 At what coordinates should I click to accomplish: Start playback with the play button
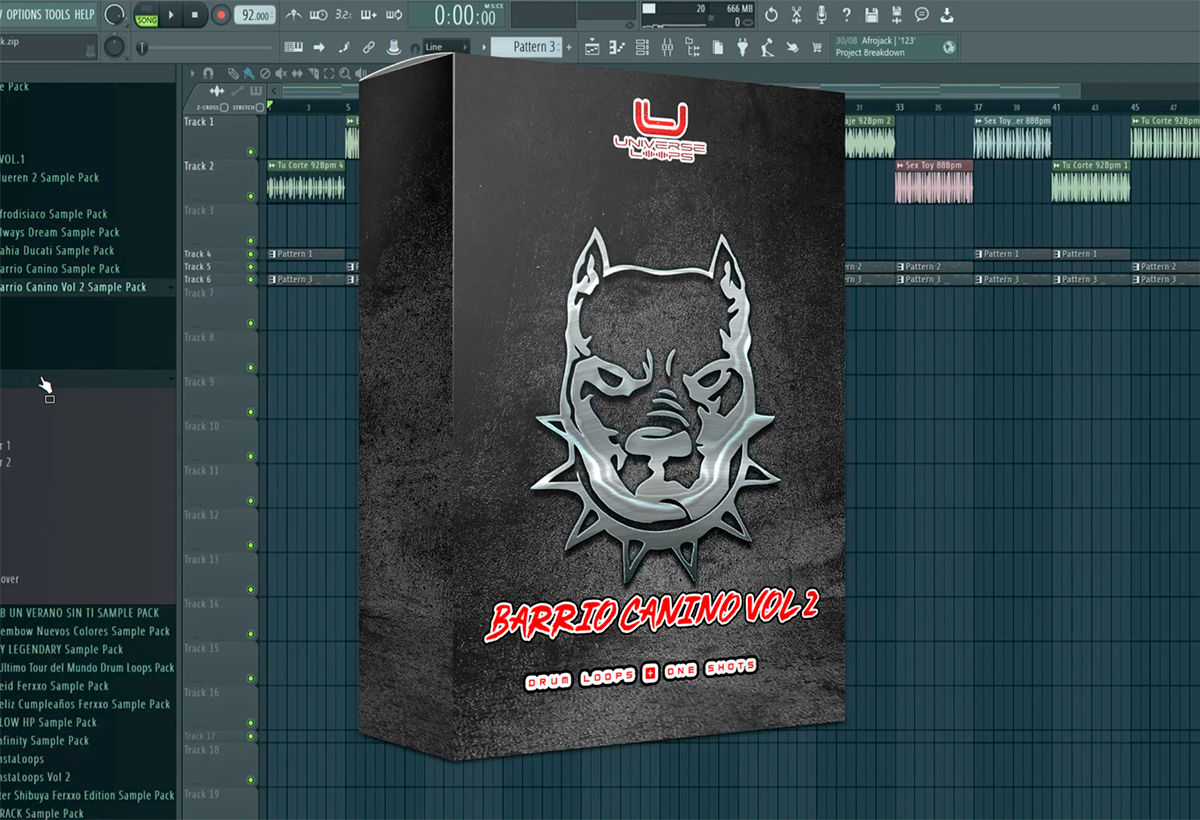172,15
